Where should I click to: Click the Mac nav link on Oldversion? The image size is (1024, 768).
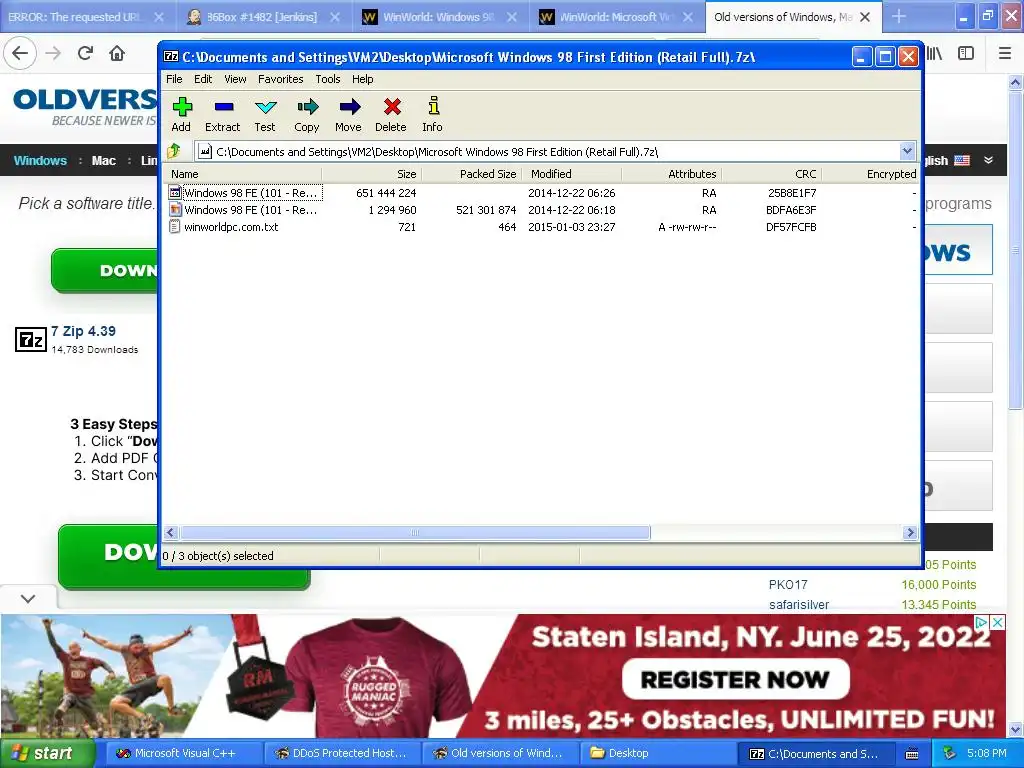[104, 161]
